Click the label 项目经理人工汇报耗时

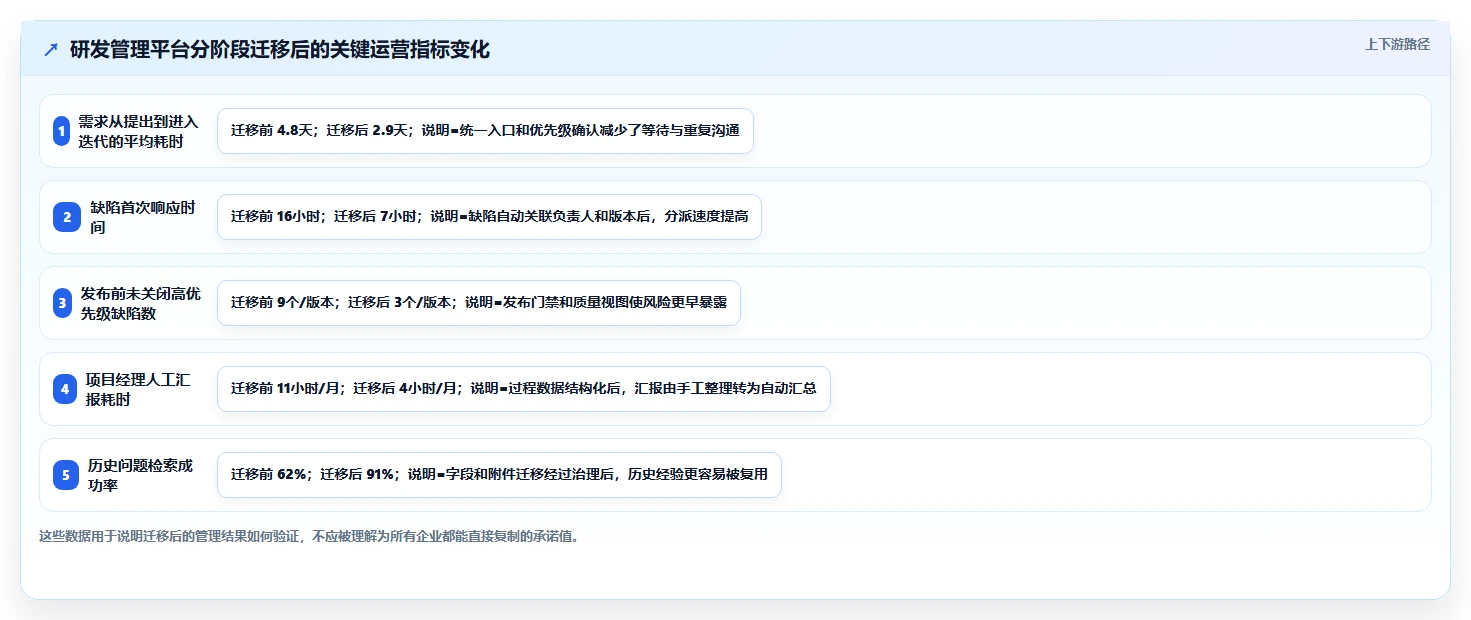[138, 389]
